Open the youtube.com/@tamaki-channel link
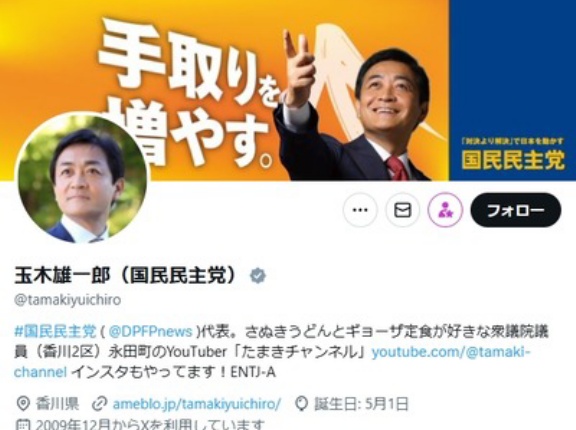Viewport: 576px width, 430px height. click(273, 362)
